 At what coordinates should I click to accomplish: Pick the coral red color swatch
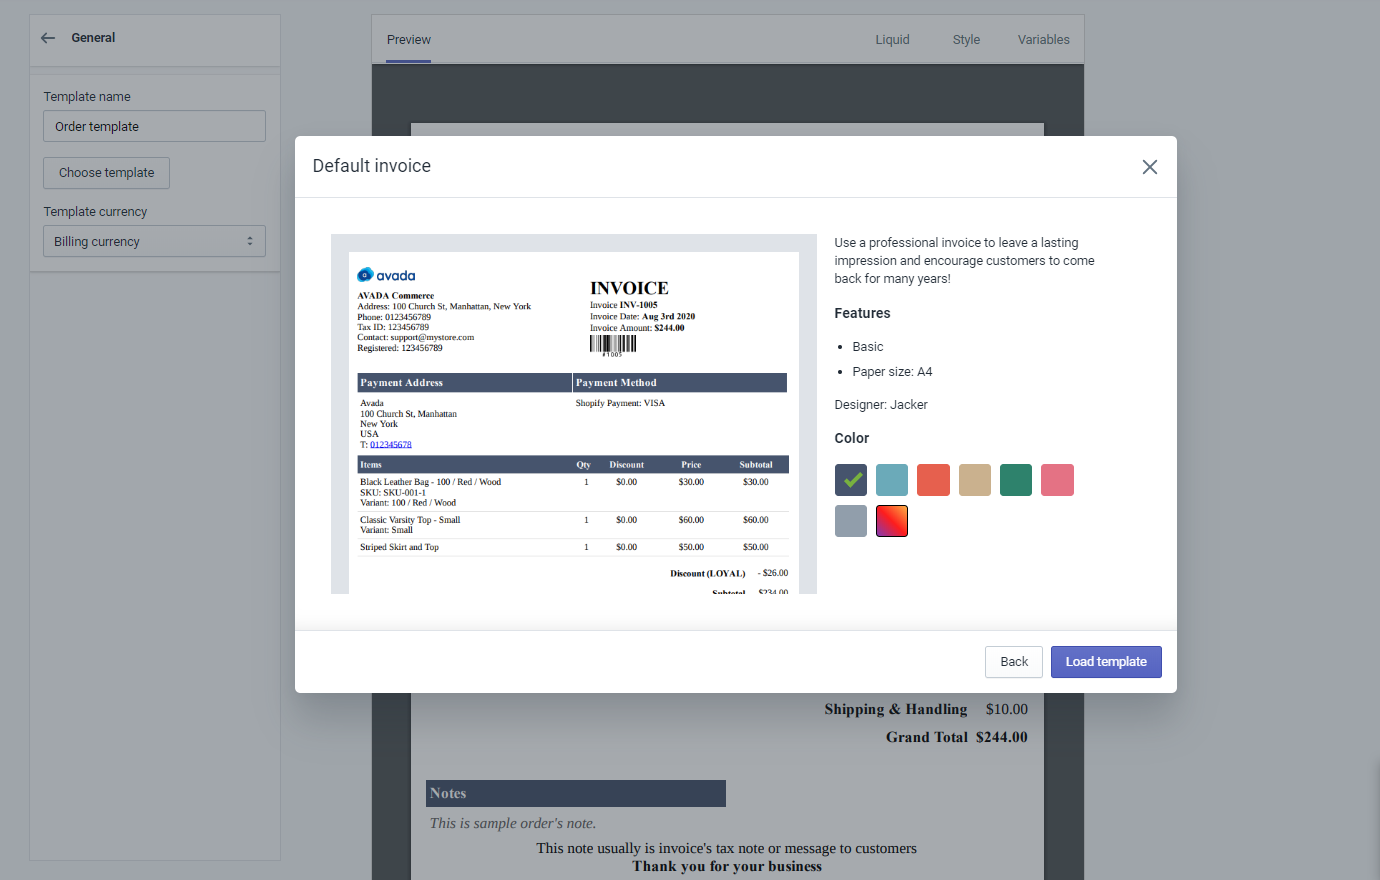(933, 480)
